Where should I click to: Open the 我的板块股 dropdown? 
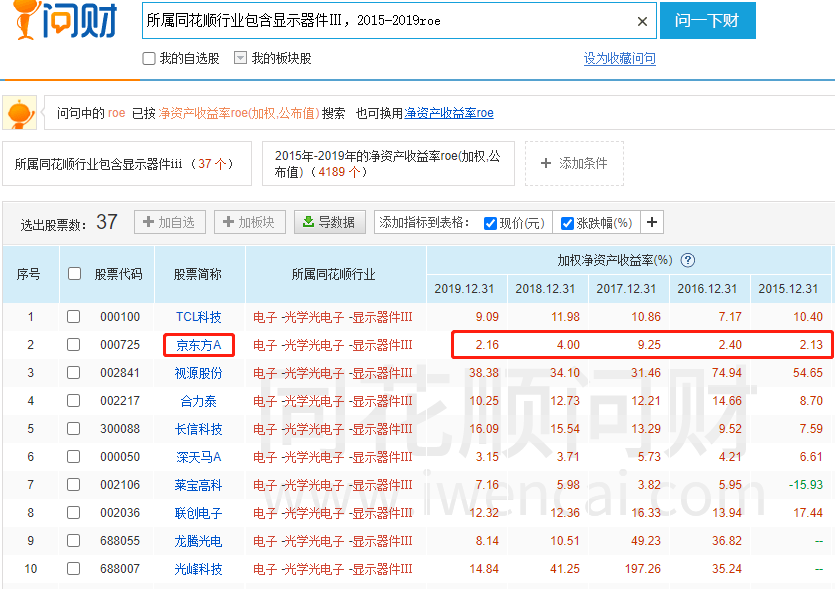point(241,58)
